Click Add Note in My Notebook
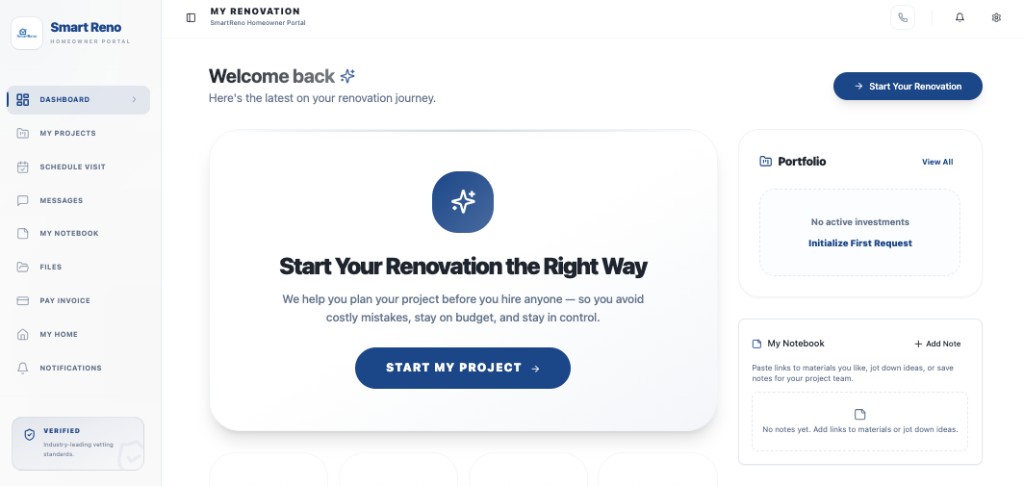This screenshot has height=486, width=1024. pyautogui.click(x=937, y=344)
